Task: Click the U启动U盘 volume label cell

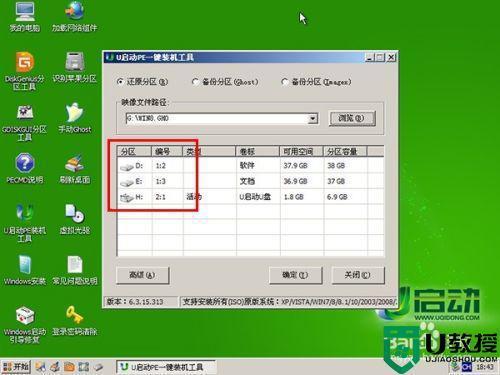Action: click(x=255, y=197)
